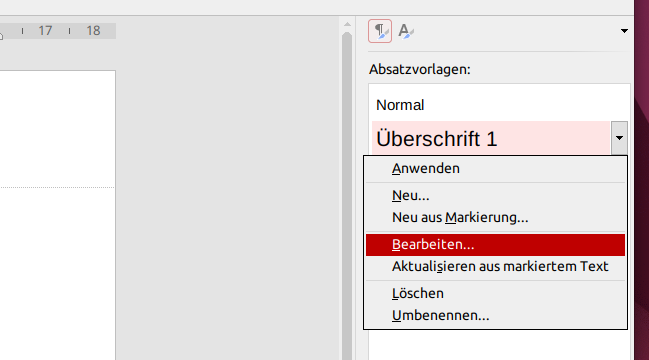This screenshot has width=649, height=360.
Task: Choose Aktualisieren aus markiertem Text
Action: click(495, 266)
